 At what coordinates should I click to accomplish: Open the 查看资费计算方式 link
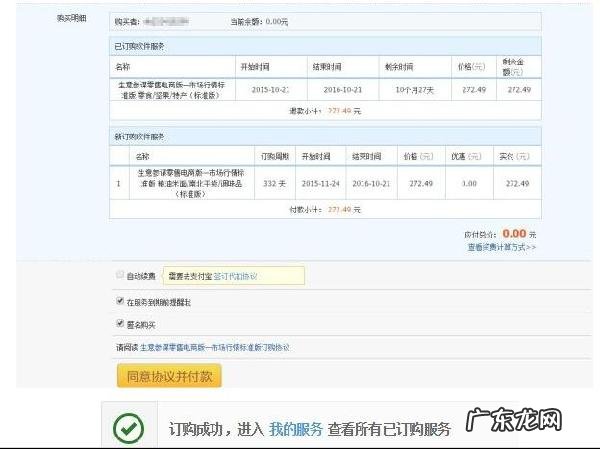click(x=502, y=247)
